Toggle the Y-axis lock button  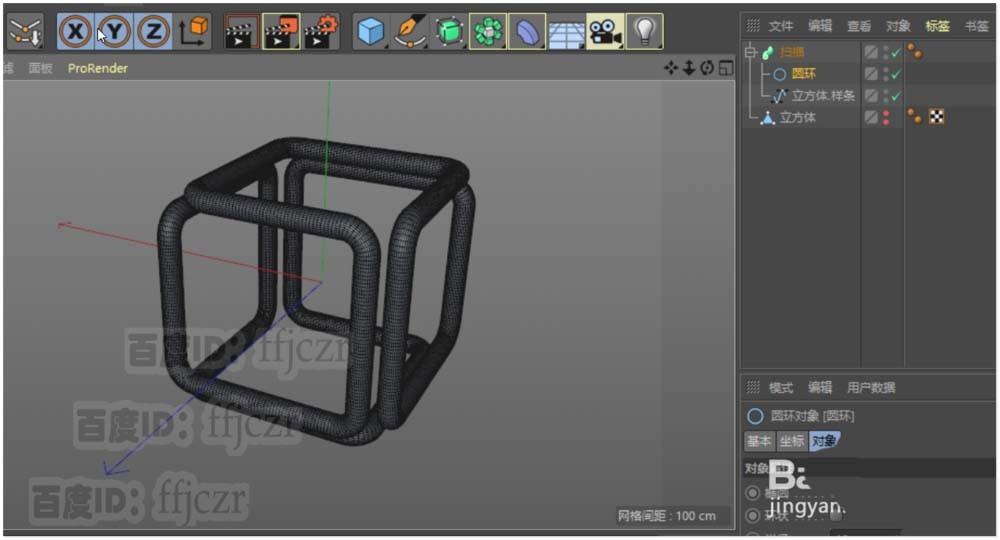tap(114, 31)
